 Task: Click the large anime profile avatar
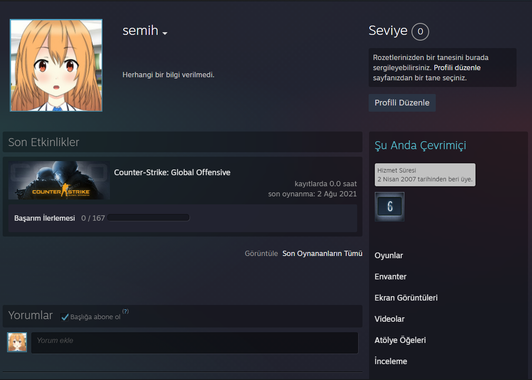56,65
